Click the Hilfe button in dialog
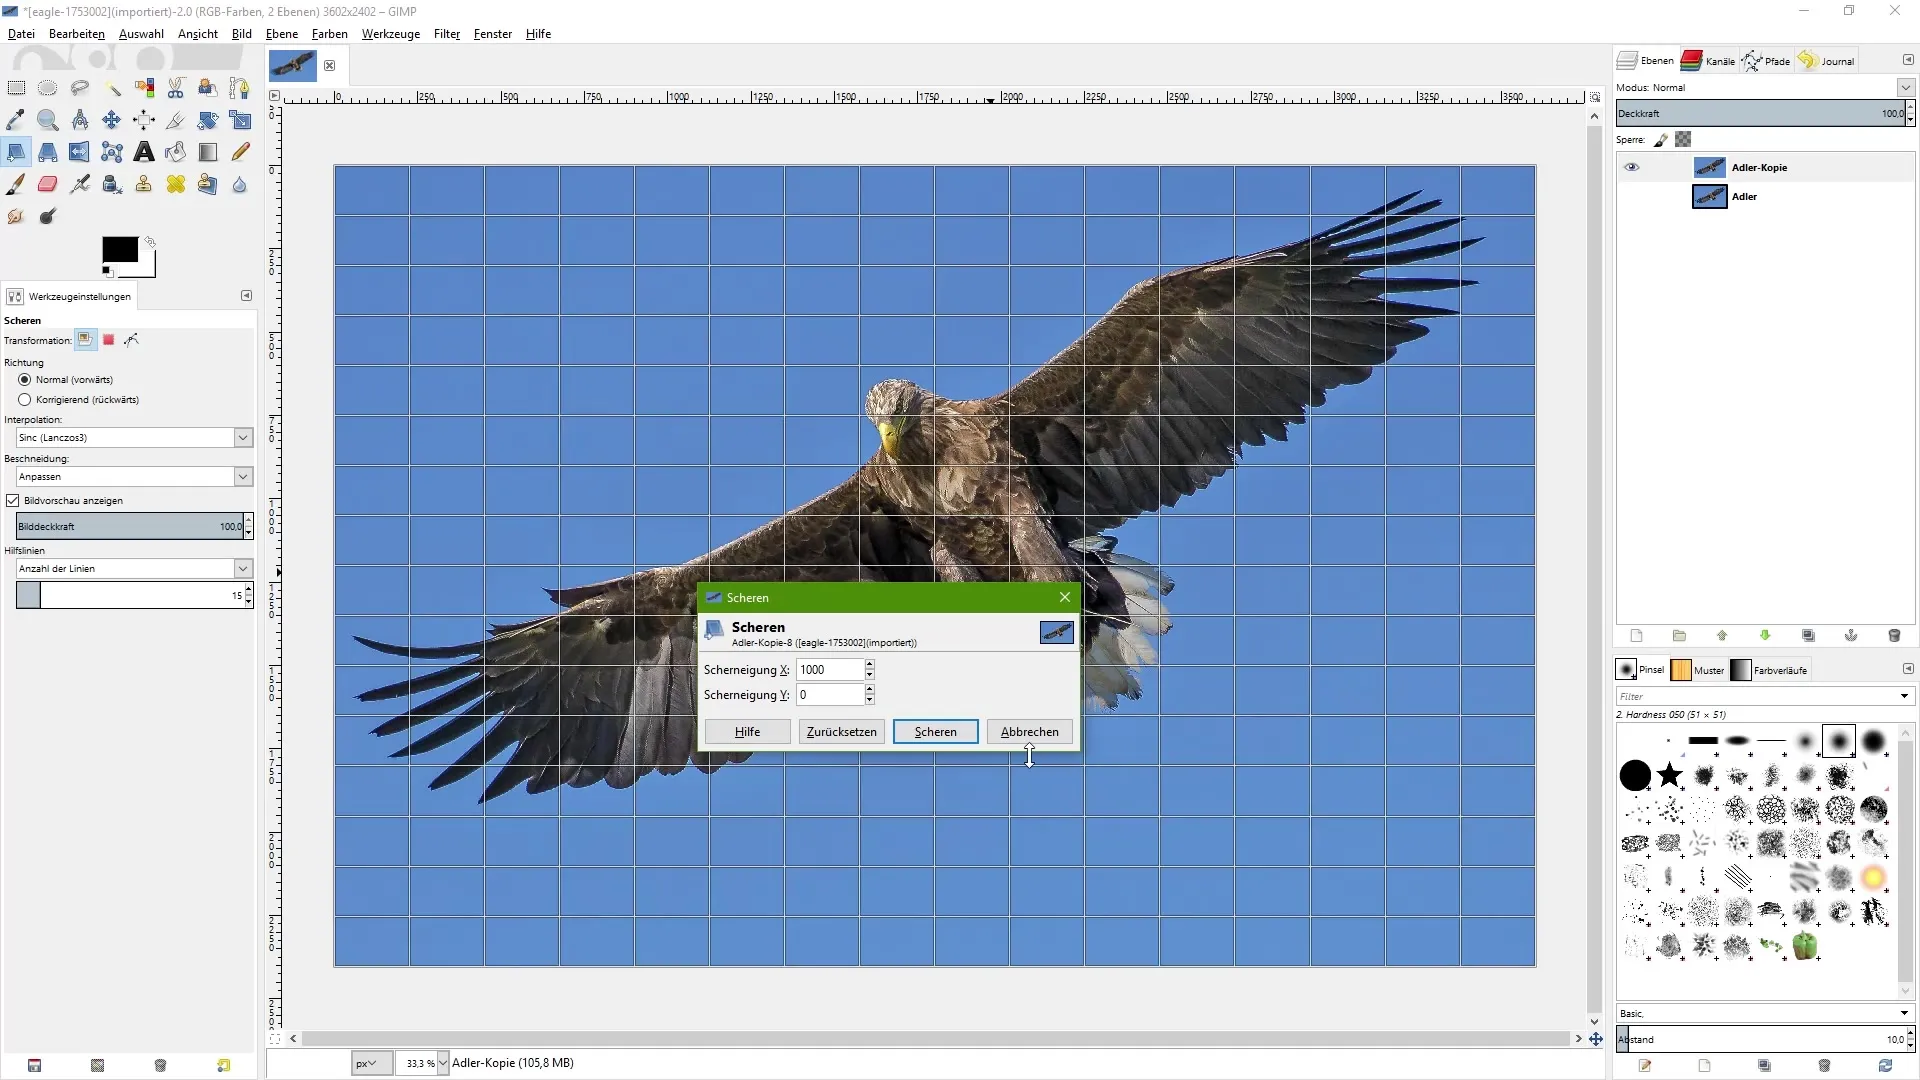This screenshot has width=1920, height=1080. pos(748,732)
